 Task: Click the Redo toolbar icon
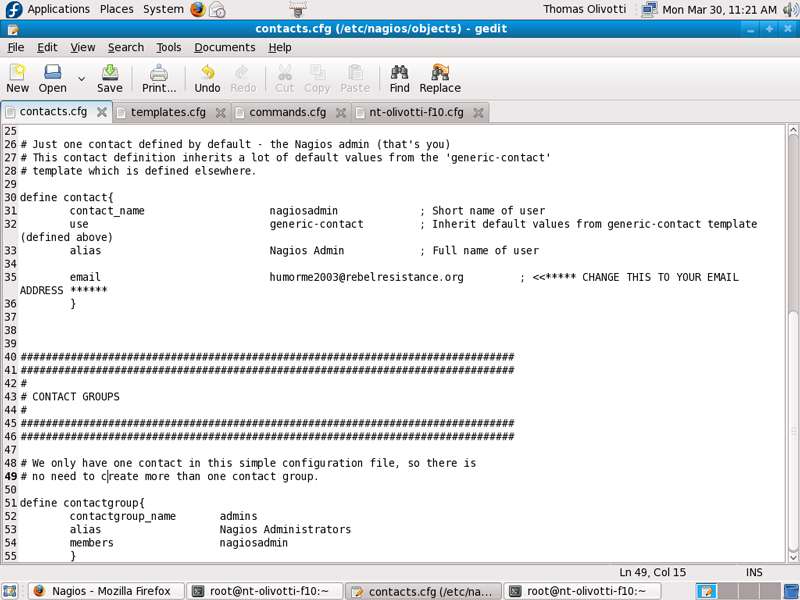tap(243, 79)
